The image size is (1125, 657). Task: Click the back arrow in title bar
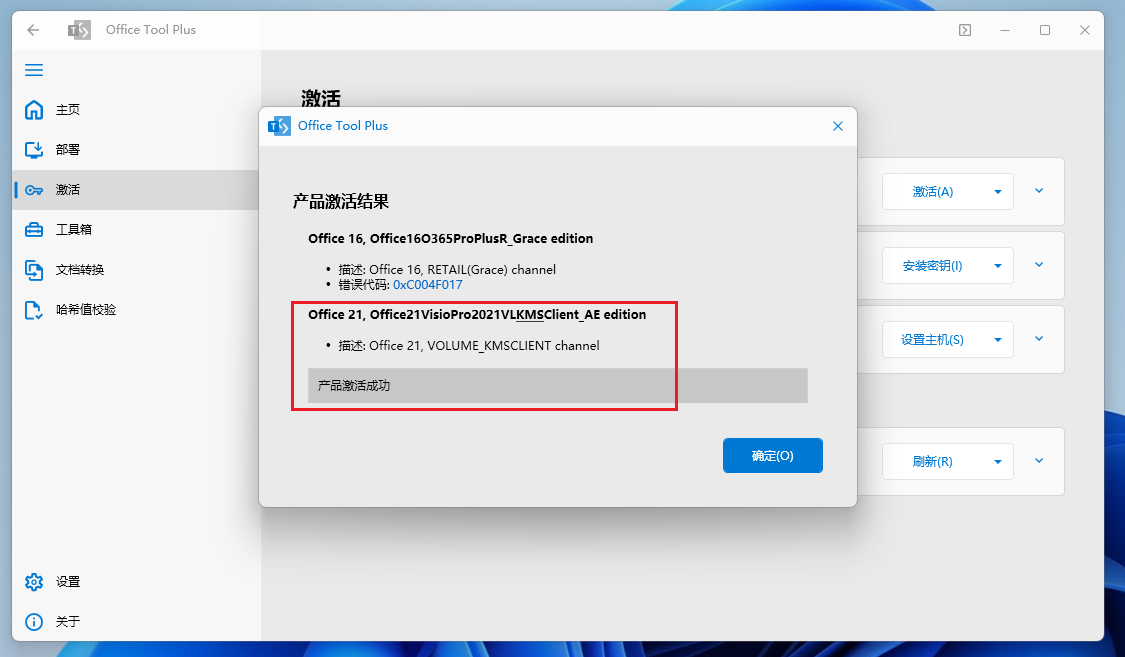point(33,29)
